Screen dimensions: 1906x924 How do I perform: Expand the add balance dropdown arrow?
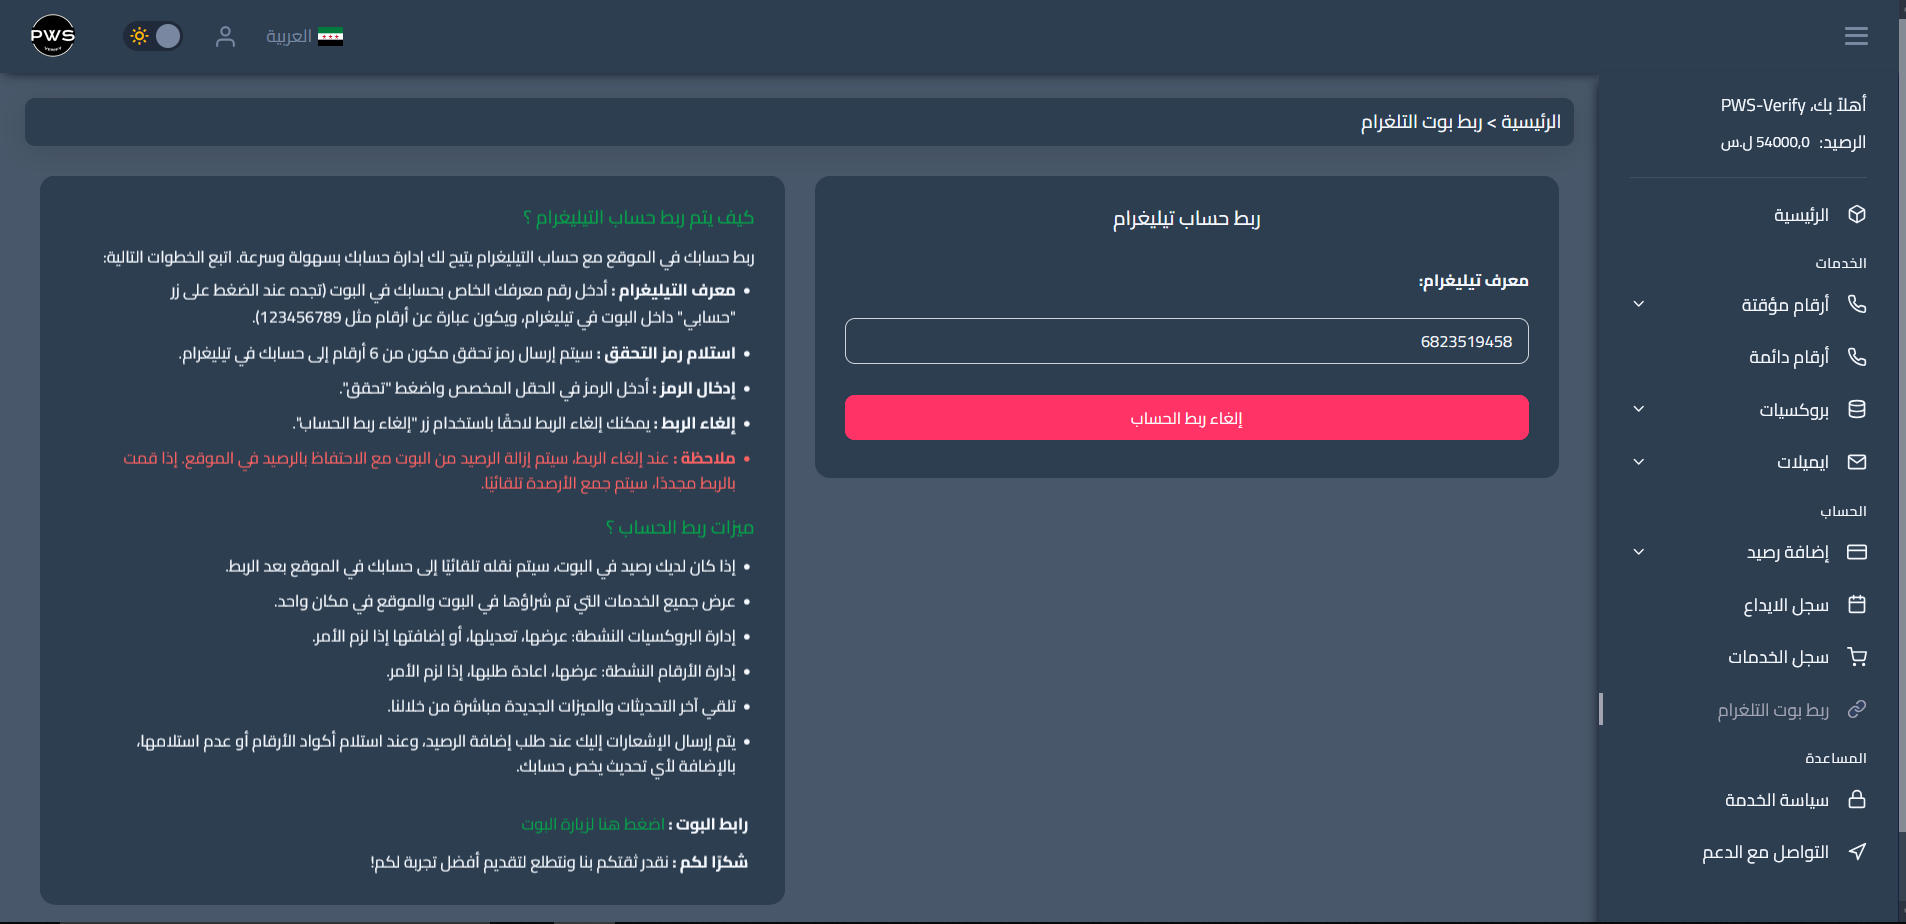point(1637,552)
